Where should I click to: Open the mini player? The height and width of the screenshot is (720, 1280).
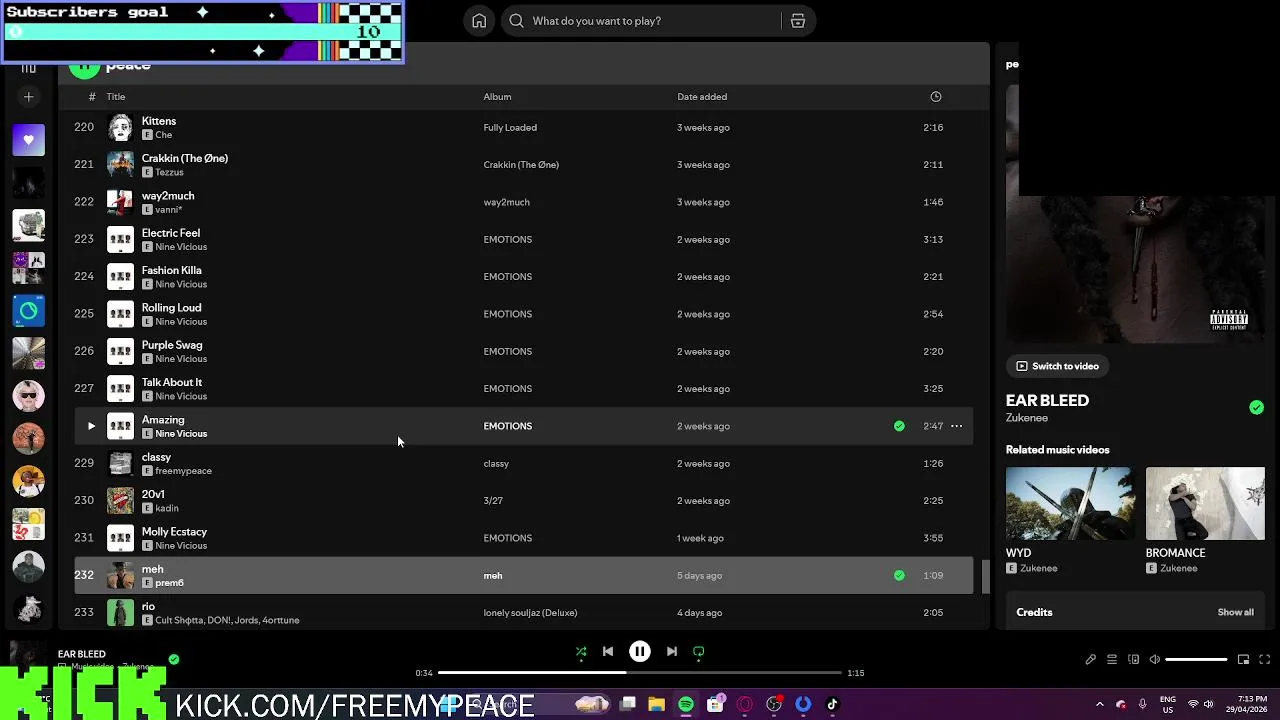(1243, 660)
